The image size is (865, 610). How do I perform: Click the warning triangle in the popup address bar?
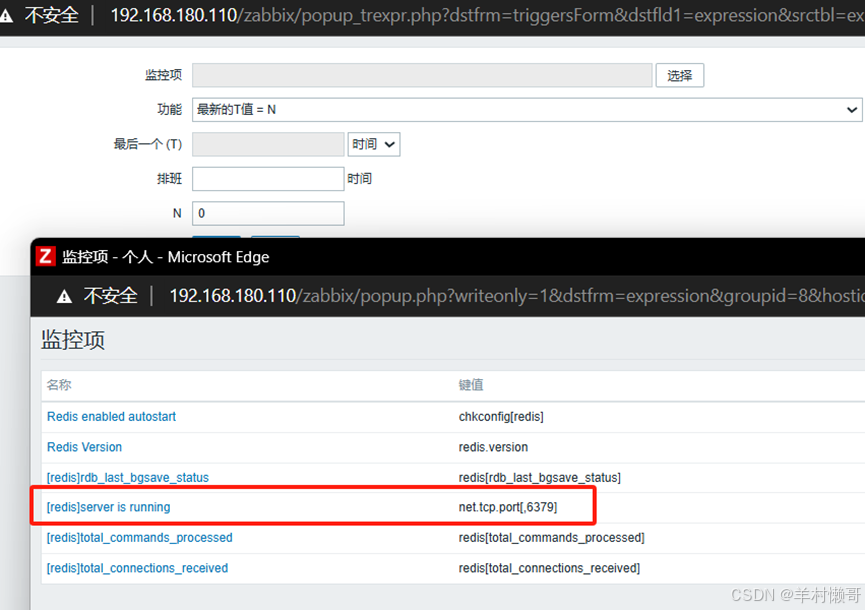tap(65, 297)
